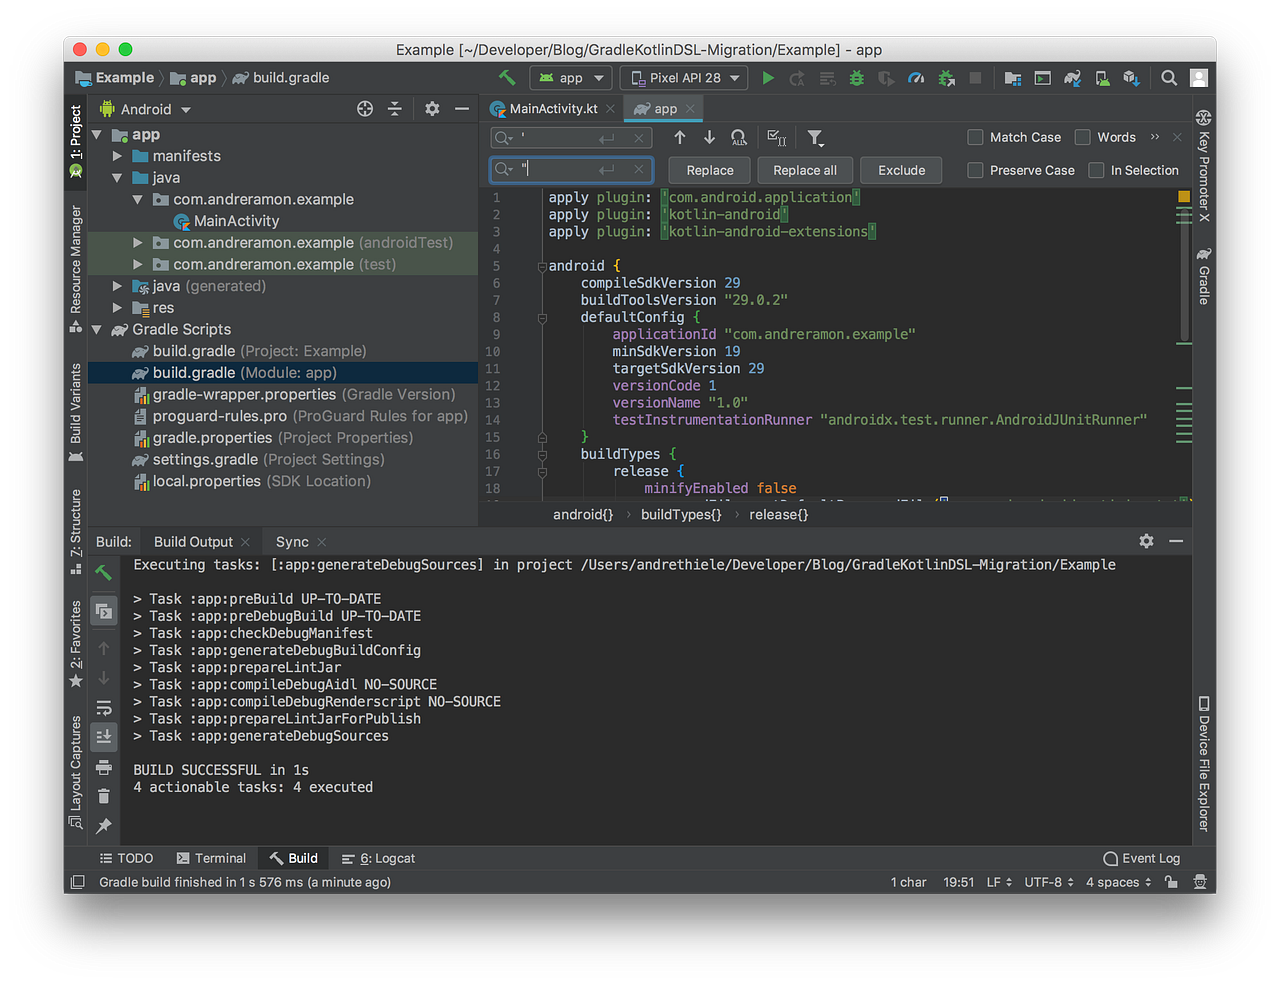Click locate target icon in Project panel
This screenshot has width=1280, height=985.
(365, 109)
